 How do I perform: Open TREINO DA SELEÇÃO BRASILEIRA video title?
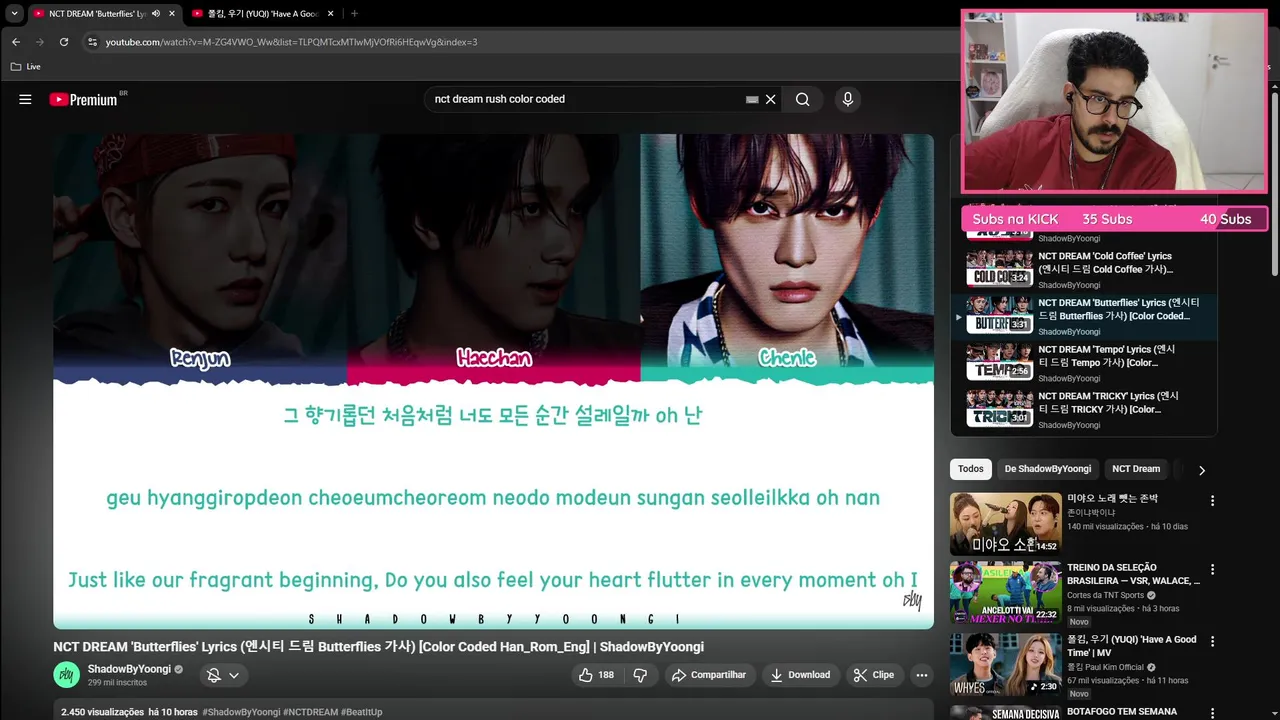coord(1133,574)
